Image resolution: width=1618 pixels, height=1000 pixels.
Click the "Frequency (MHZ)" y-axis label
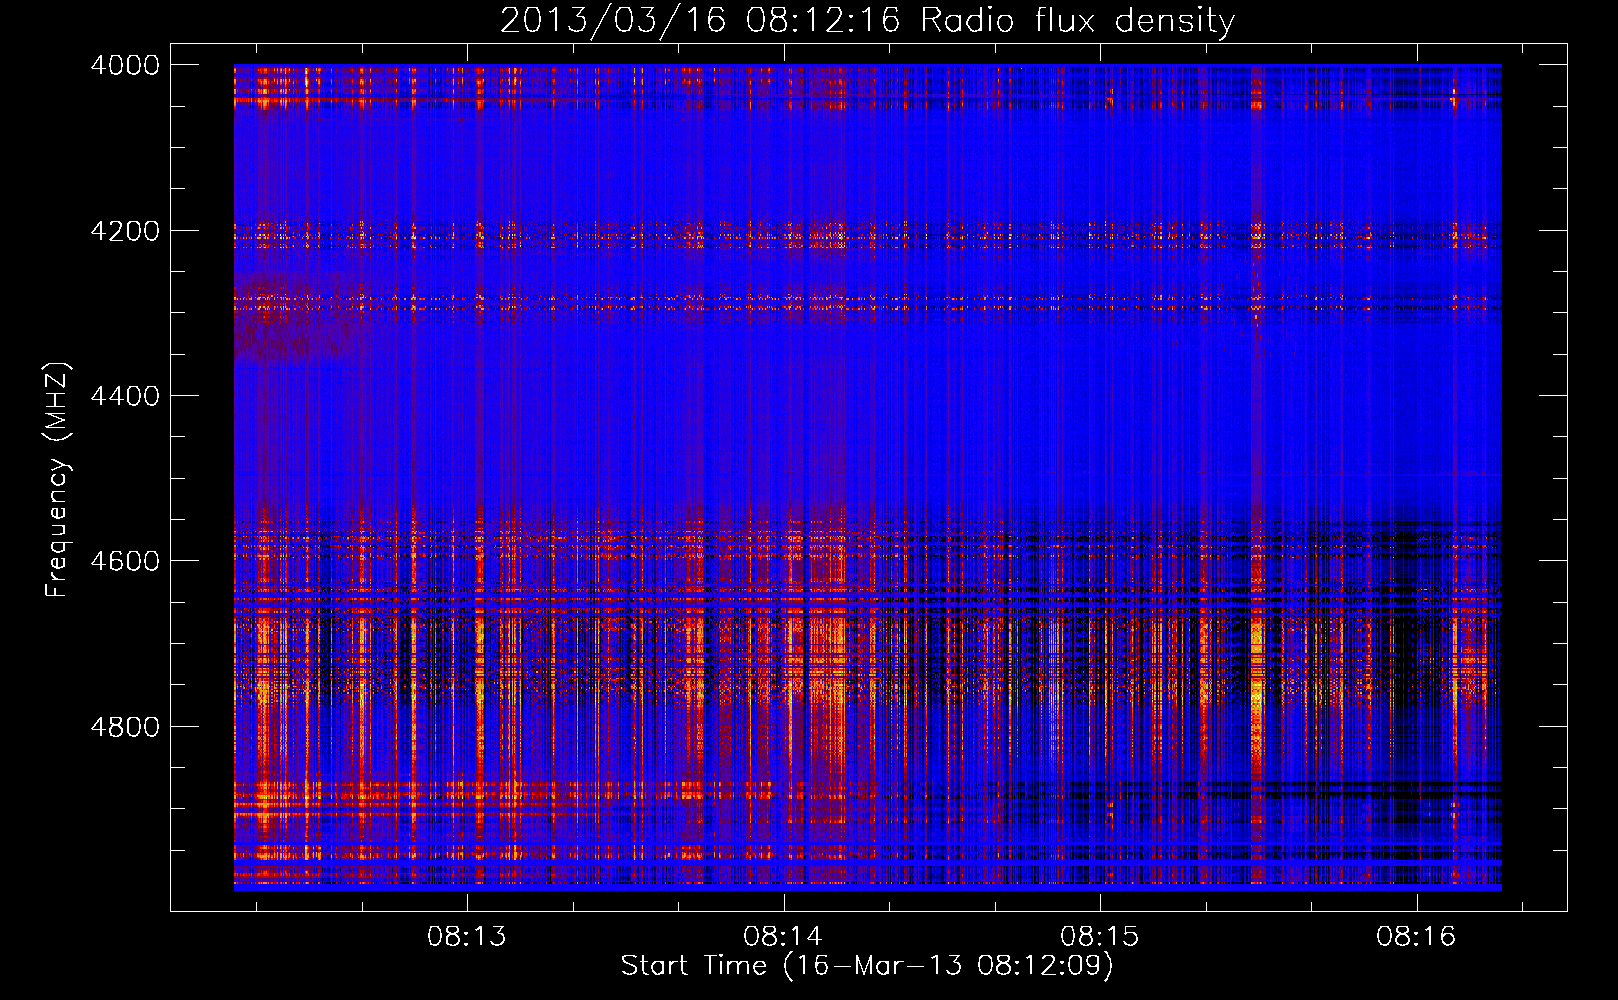coord(58,480)
